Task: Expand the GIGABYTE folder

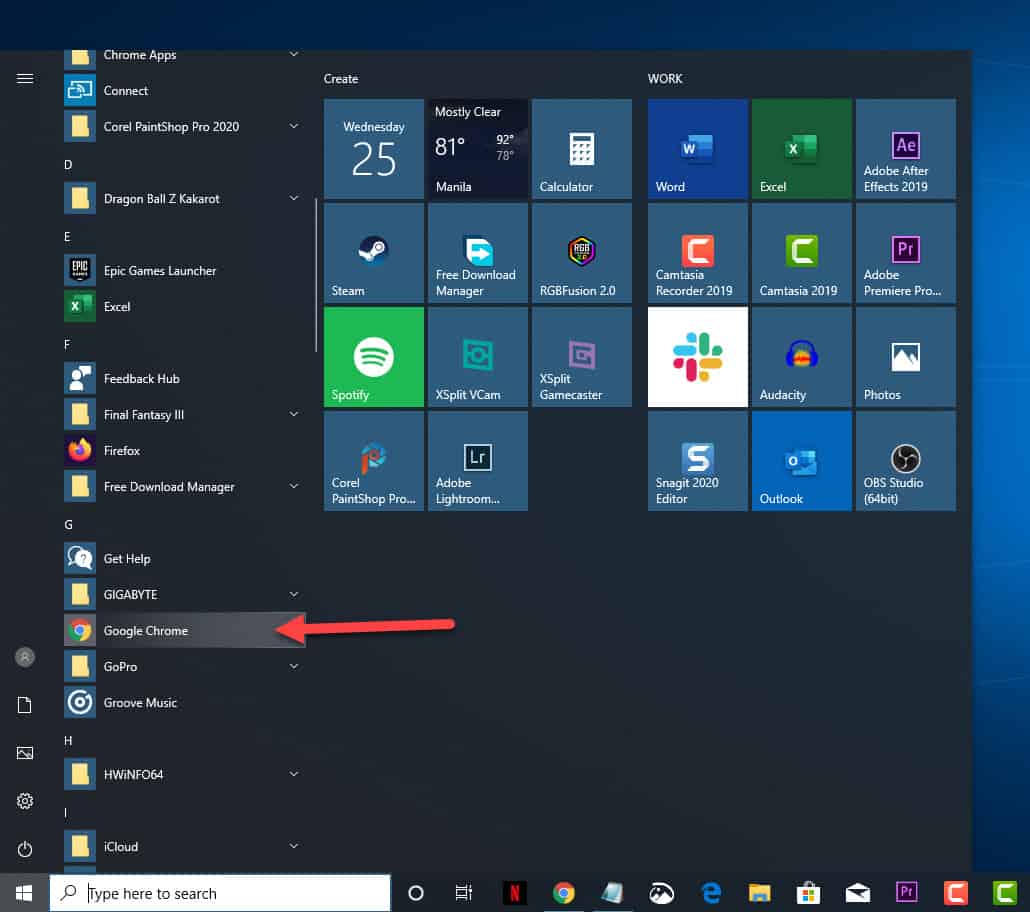Action: [184, 595]
